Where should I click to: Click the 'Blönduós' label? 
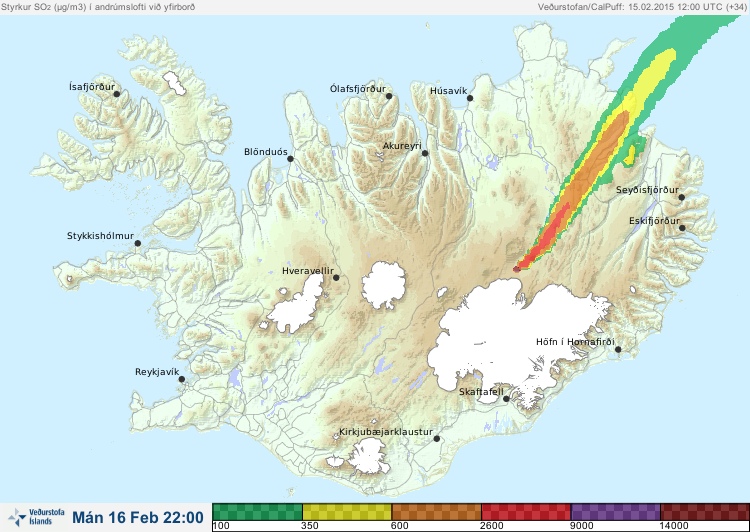266,152
